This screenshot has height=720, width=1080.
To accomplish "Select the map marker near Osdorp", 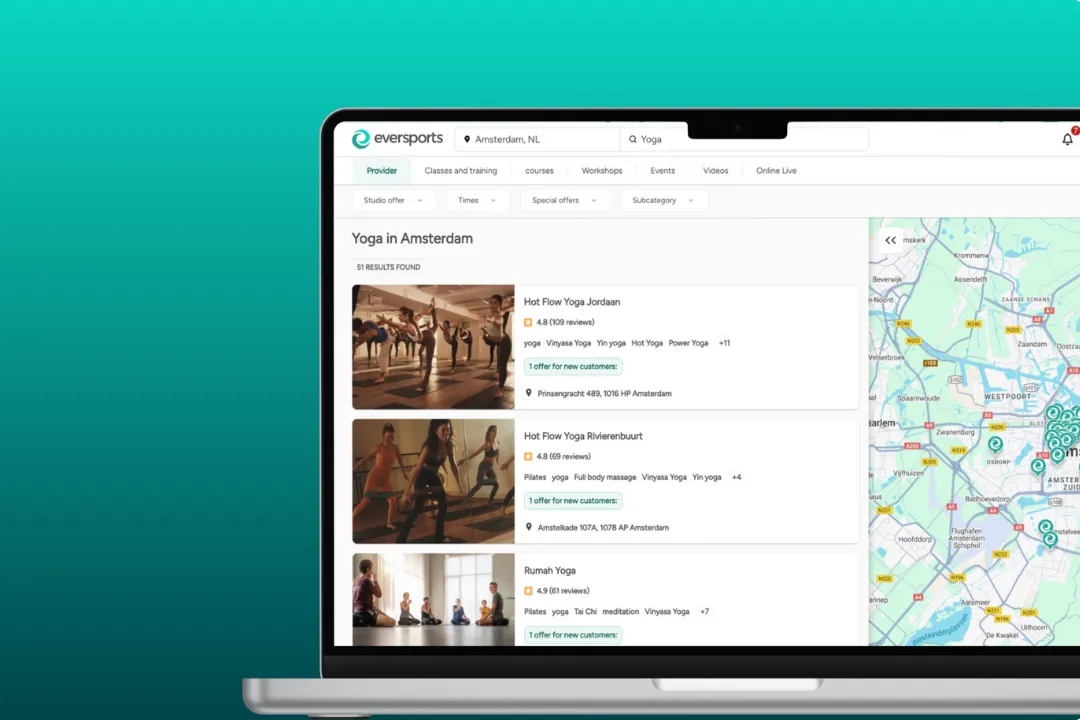I will click(995, 444).
